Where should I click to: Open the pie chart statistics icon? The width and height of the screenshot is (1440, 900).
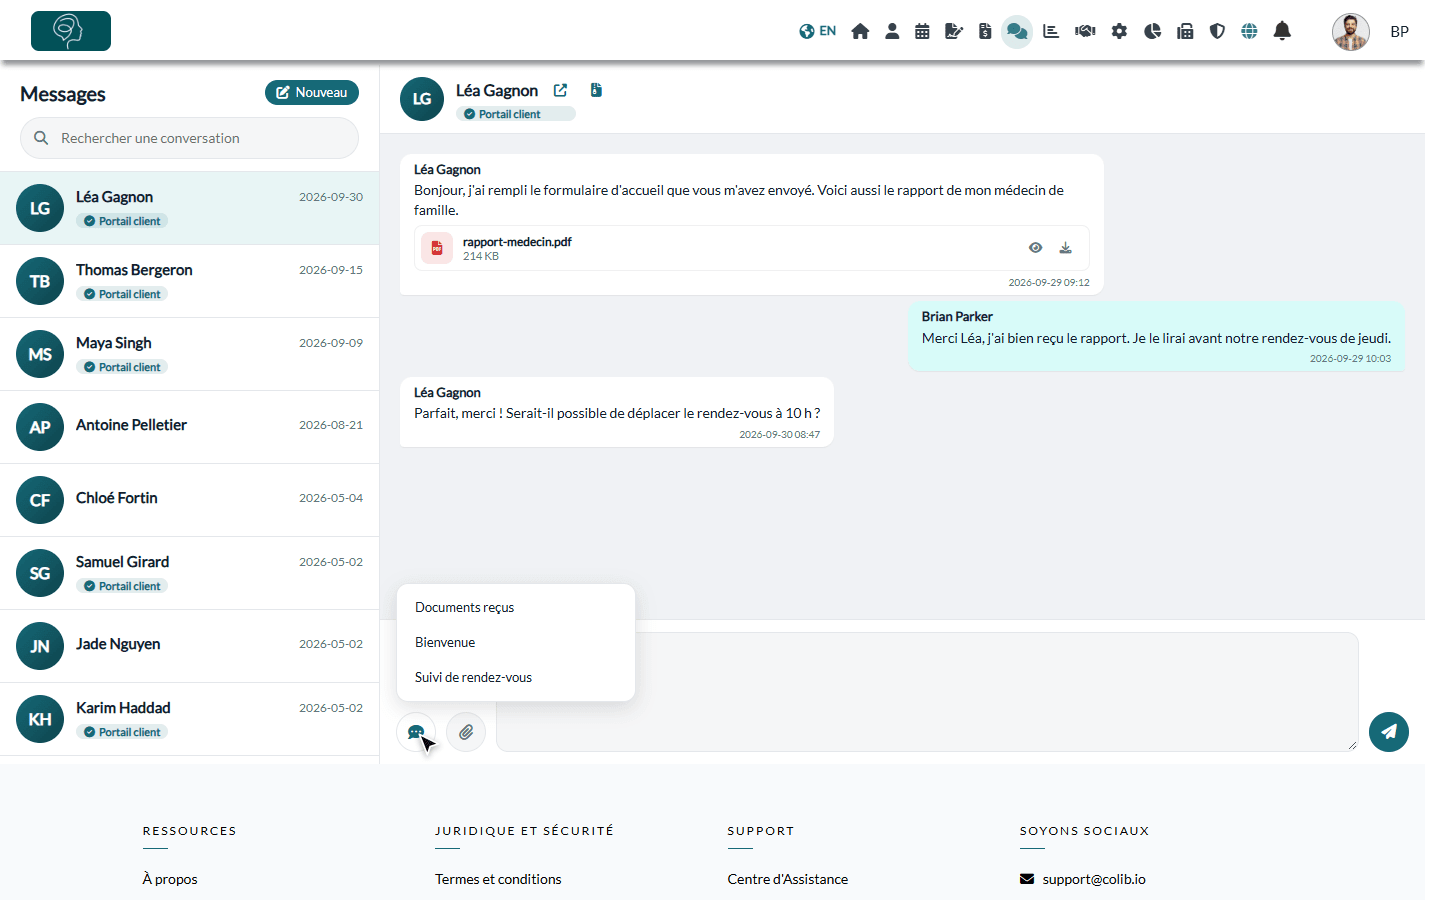pos(1152,31)
